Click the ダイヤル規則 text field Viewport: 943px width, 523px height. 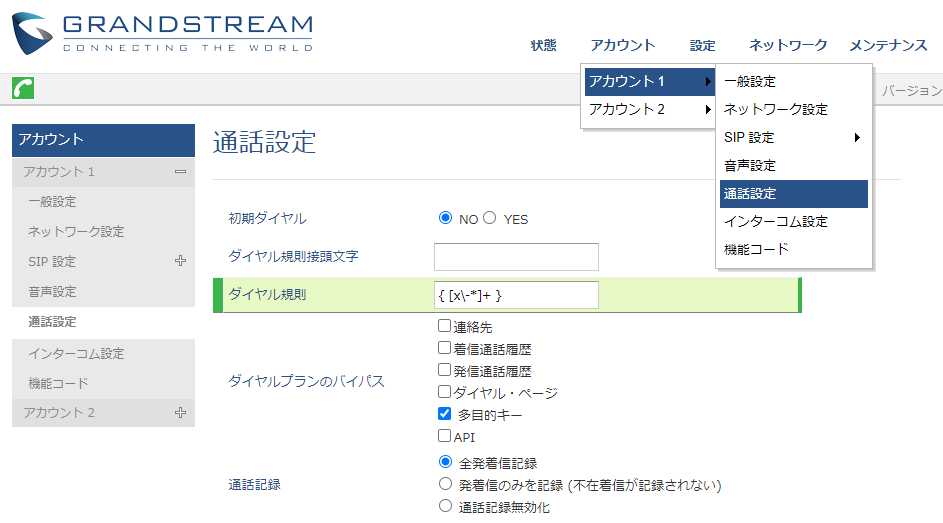(x=516, y=295)
